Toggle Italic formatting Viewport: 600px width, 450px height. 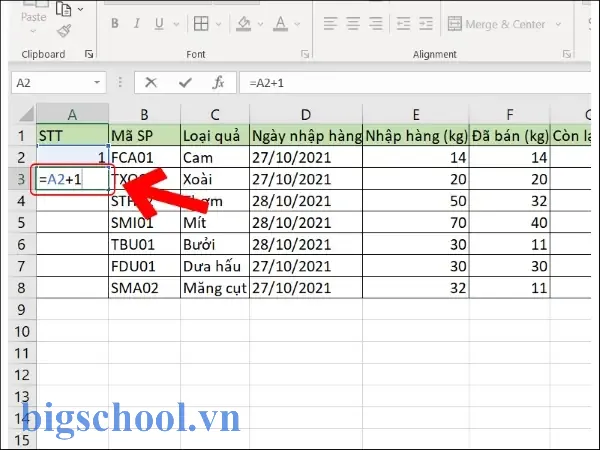137,24
